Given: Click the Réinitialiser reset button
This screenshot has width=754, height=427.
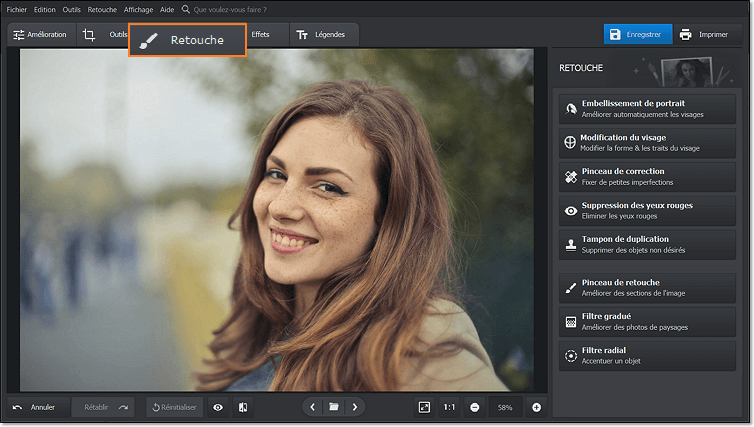Looking at the screenshot, I should coord(175,407).
